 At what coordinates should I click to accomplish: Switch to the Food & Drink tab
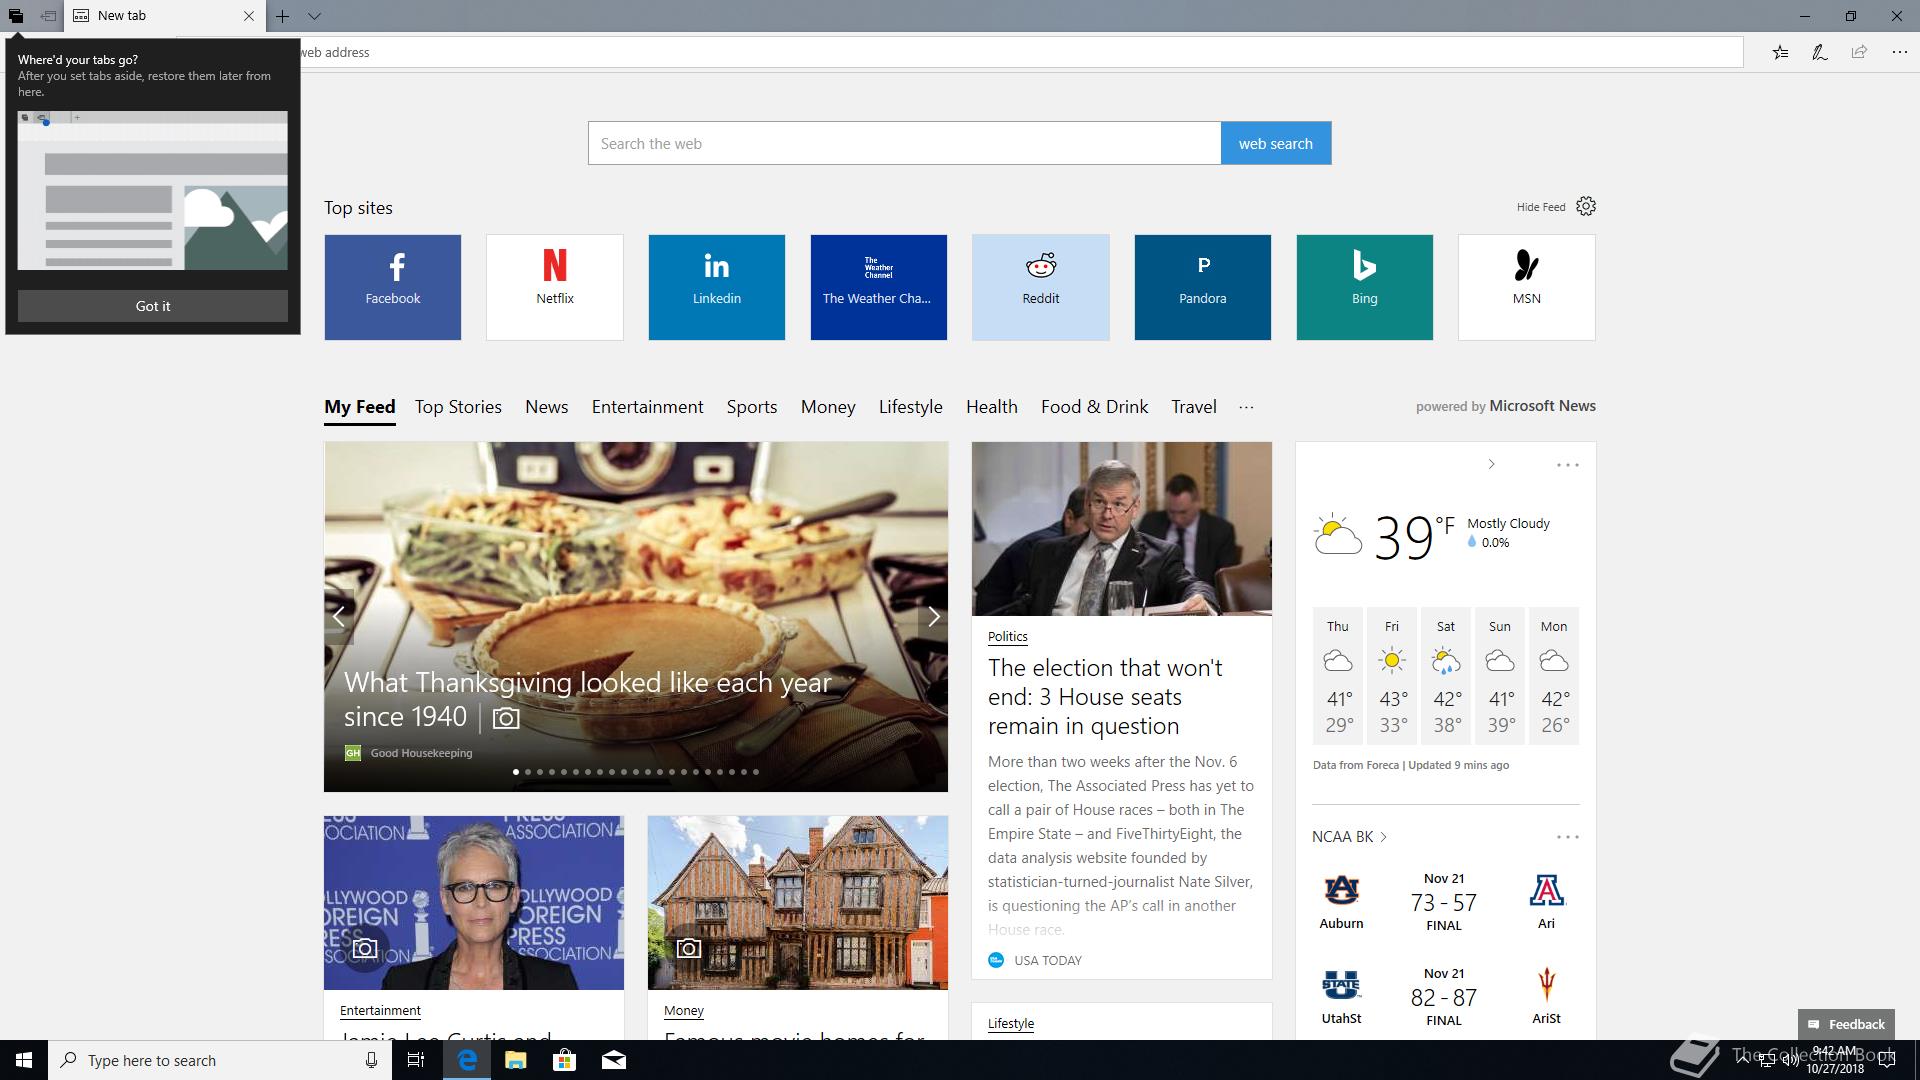point(1094,407)
